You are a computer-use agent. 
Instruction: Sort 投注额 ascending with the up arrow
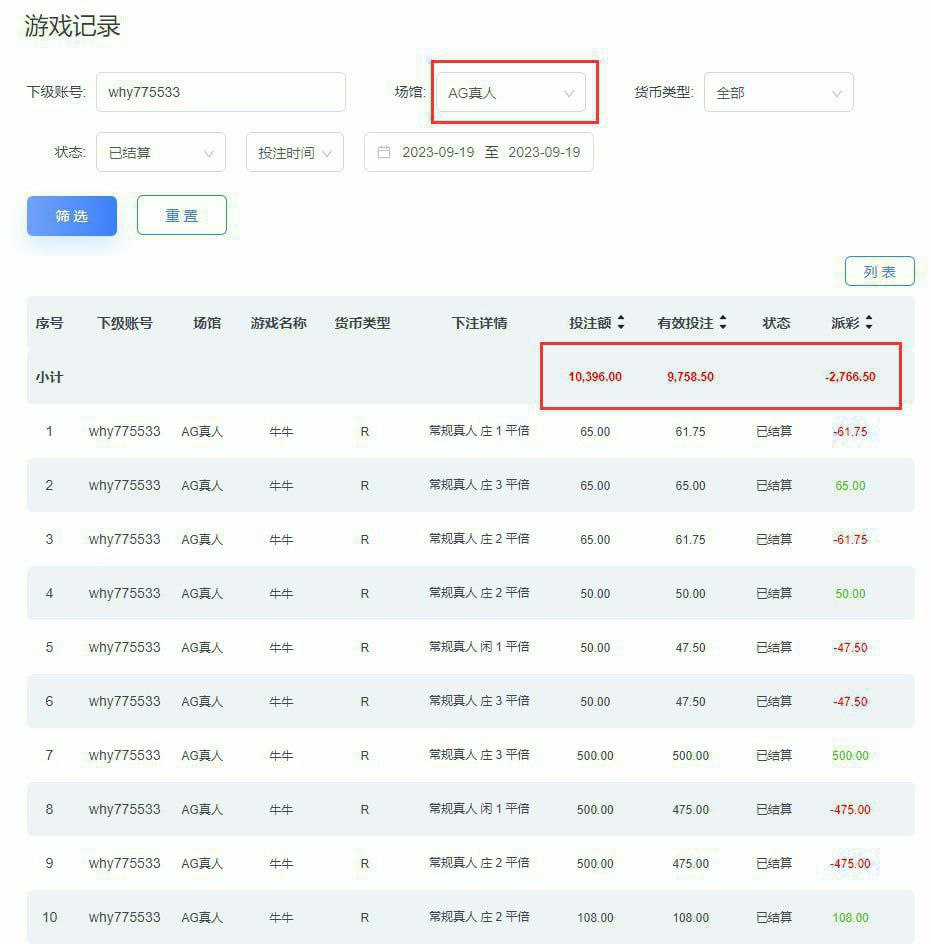(621, 318)
